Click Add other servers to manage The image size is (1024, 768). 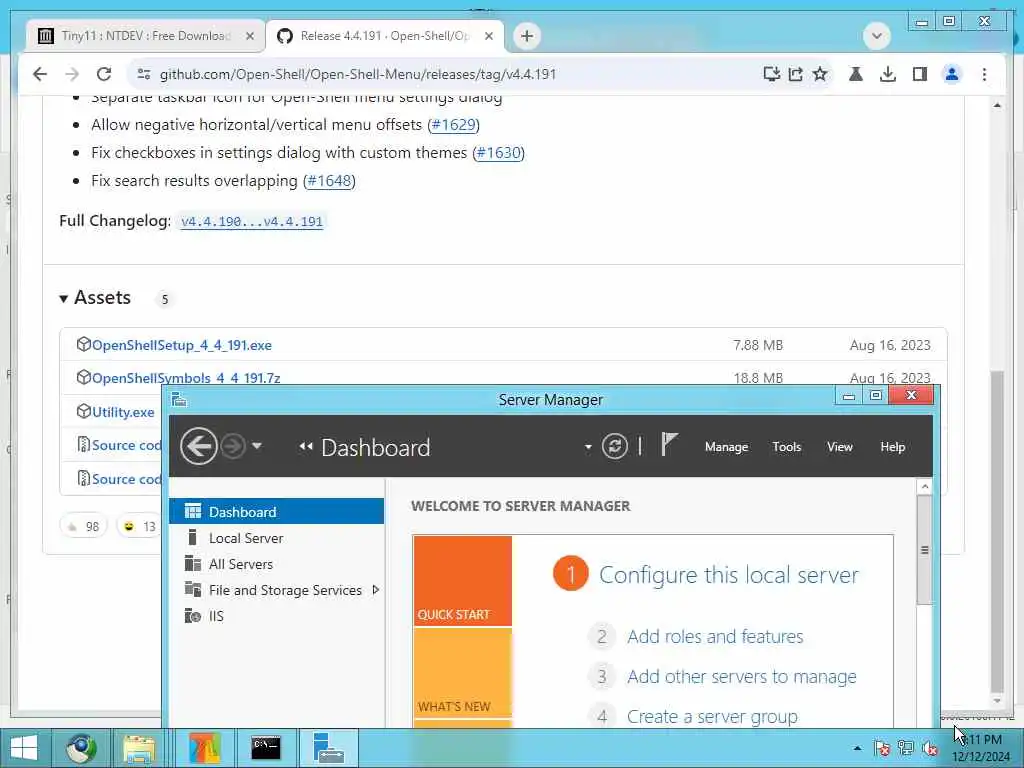pos(741,677)
